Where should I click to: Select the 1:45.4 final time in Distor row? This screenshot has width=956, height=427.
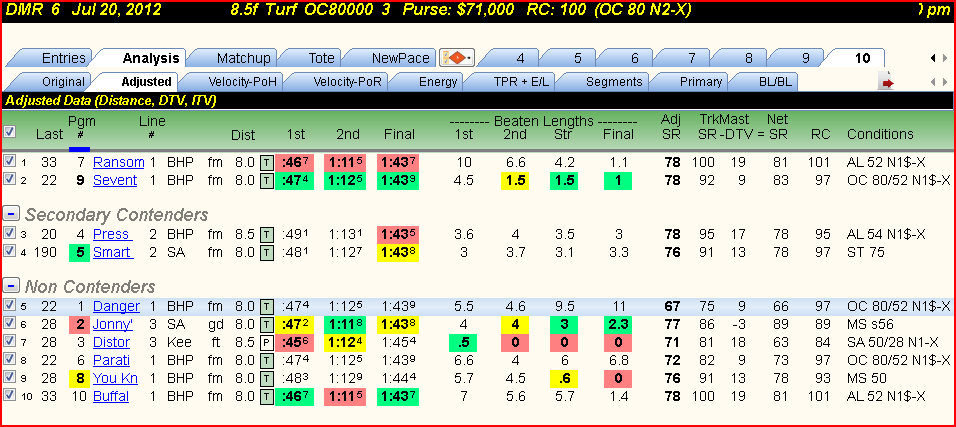pos(399,342)
